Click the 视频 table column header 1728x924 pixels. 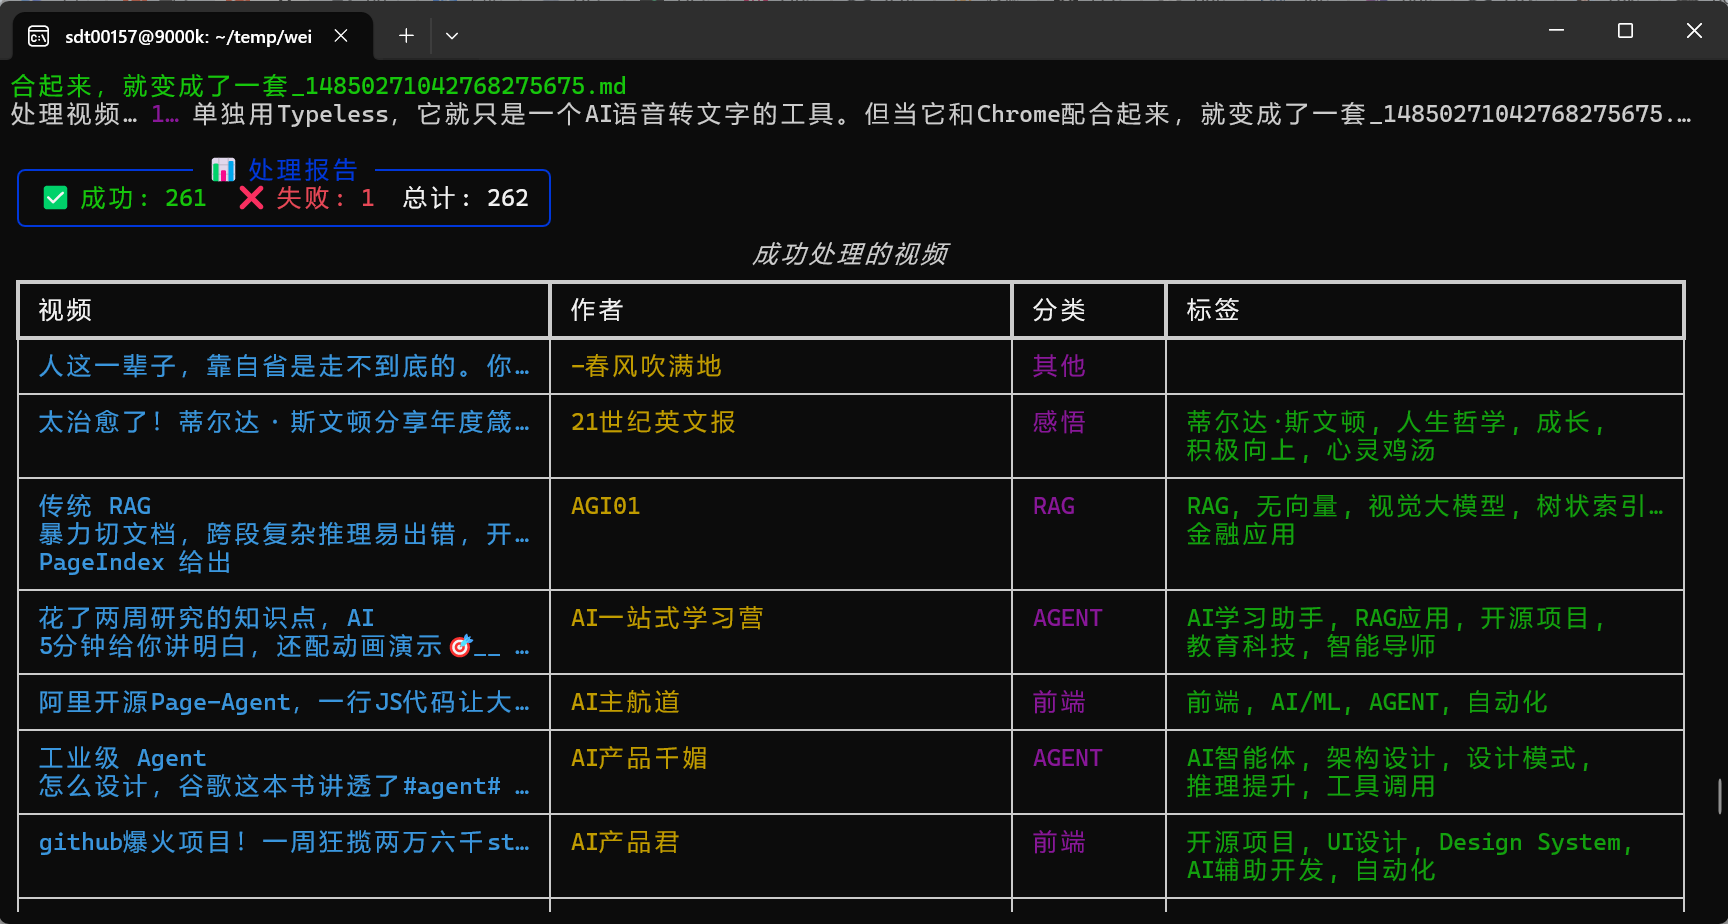[x=65, y=310]
